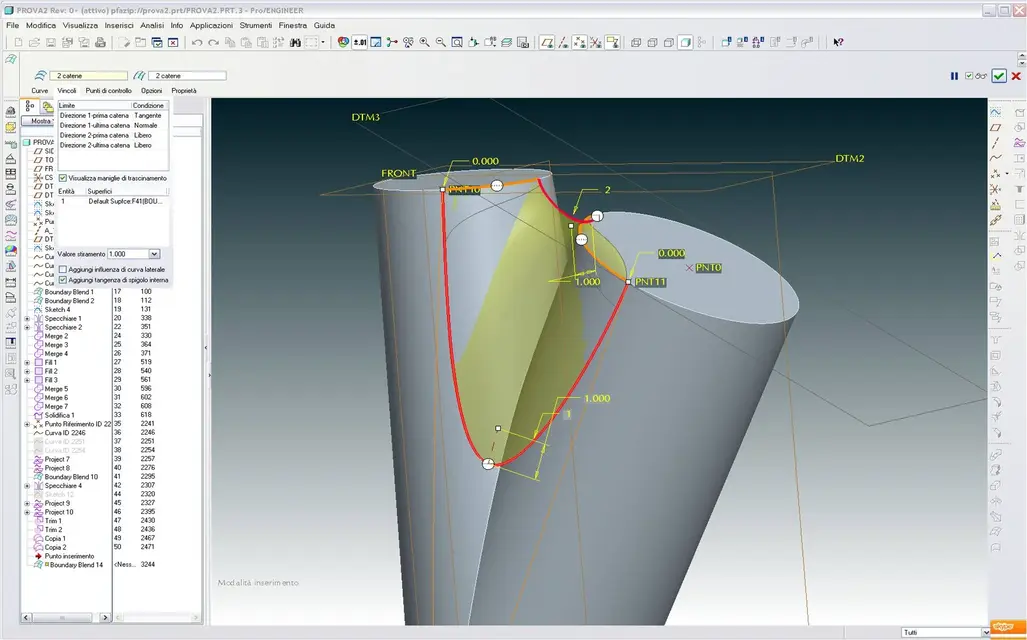The width and height of the screenshot is (1027, 640).
Task: Click the Zoom In magnifier icon
Action: coord(424,42)
